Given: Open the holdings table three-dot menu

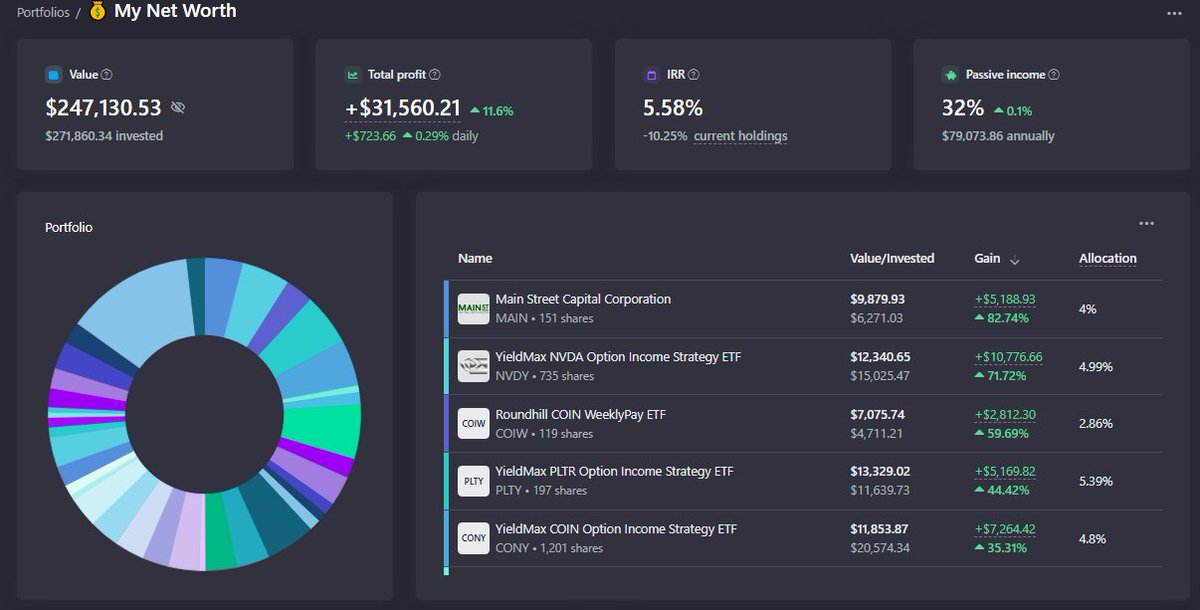Looking at the screenshot, I should pos(1147,224).
